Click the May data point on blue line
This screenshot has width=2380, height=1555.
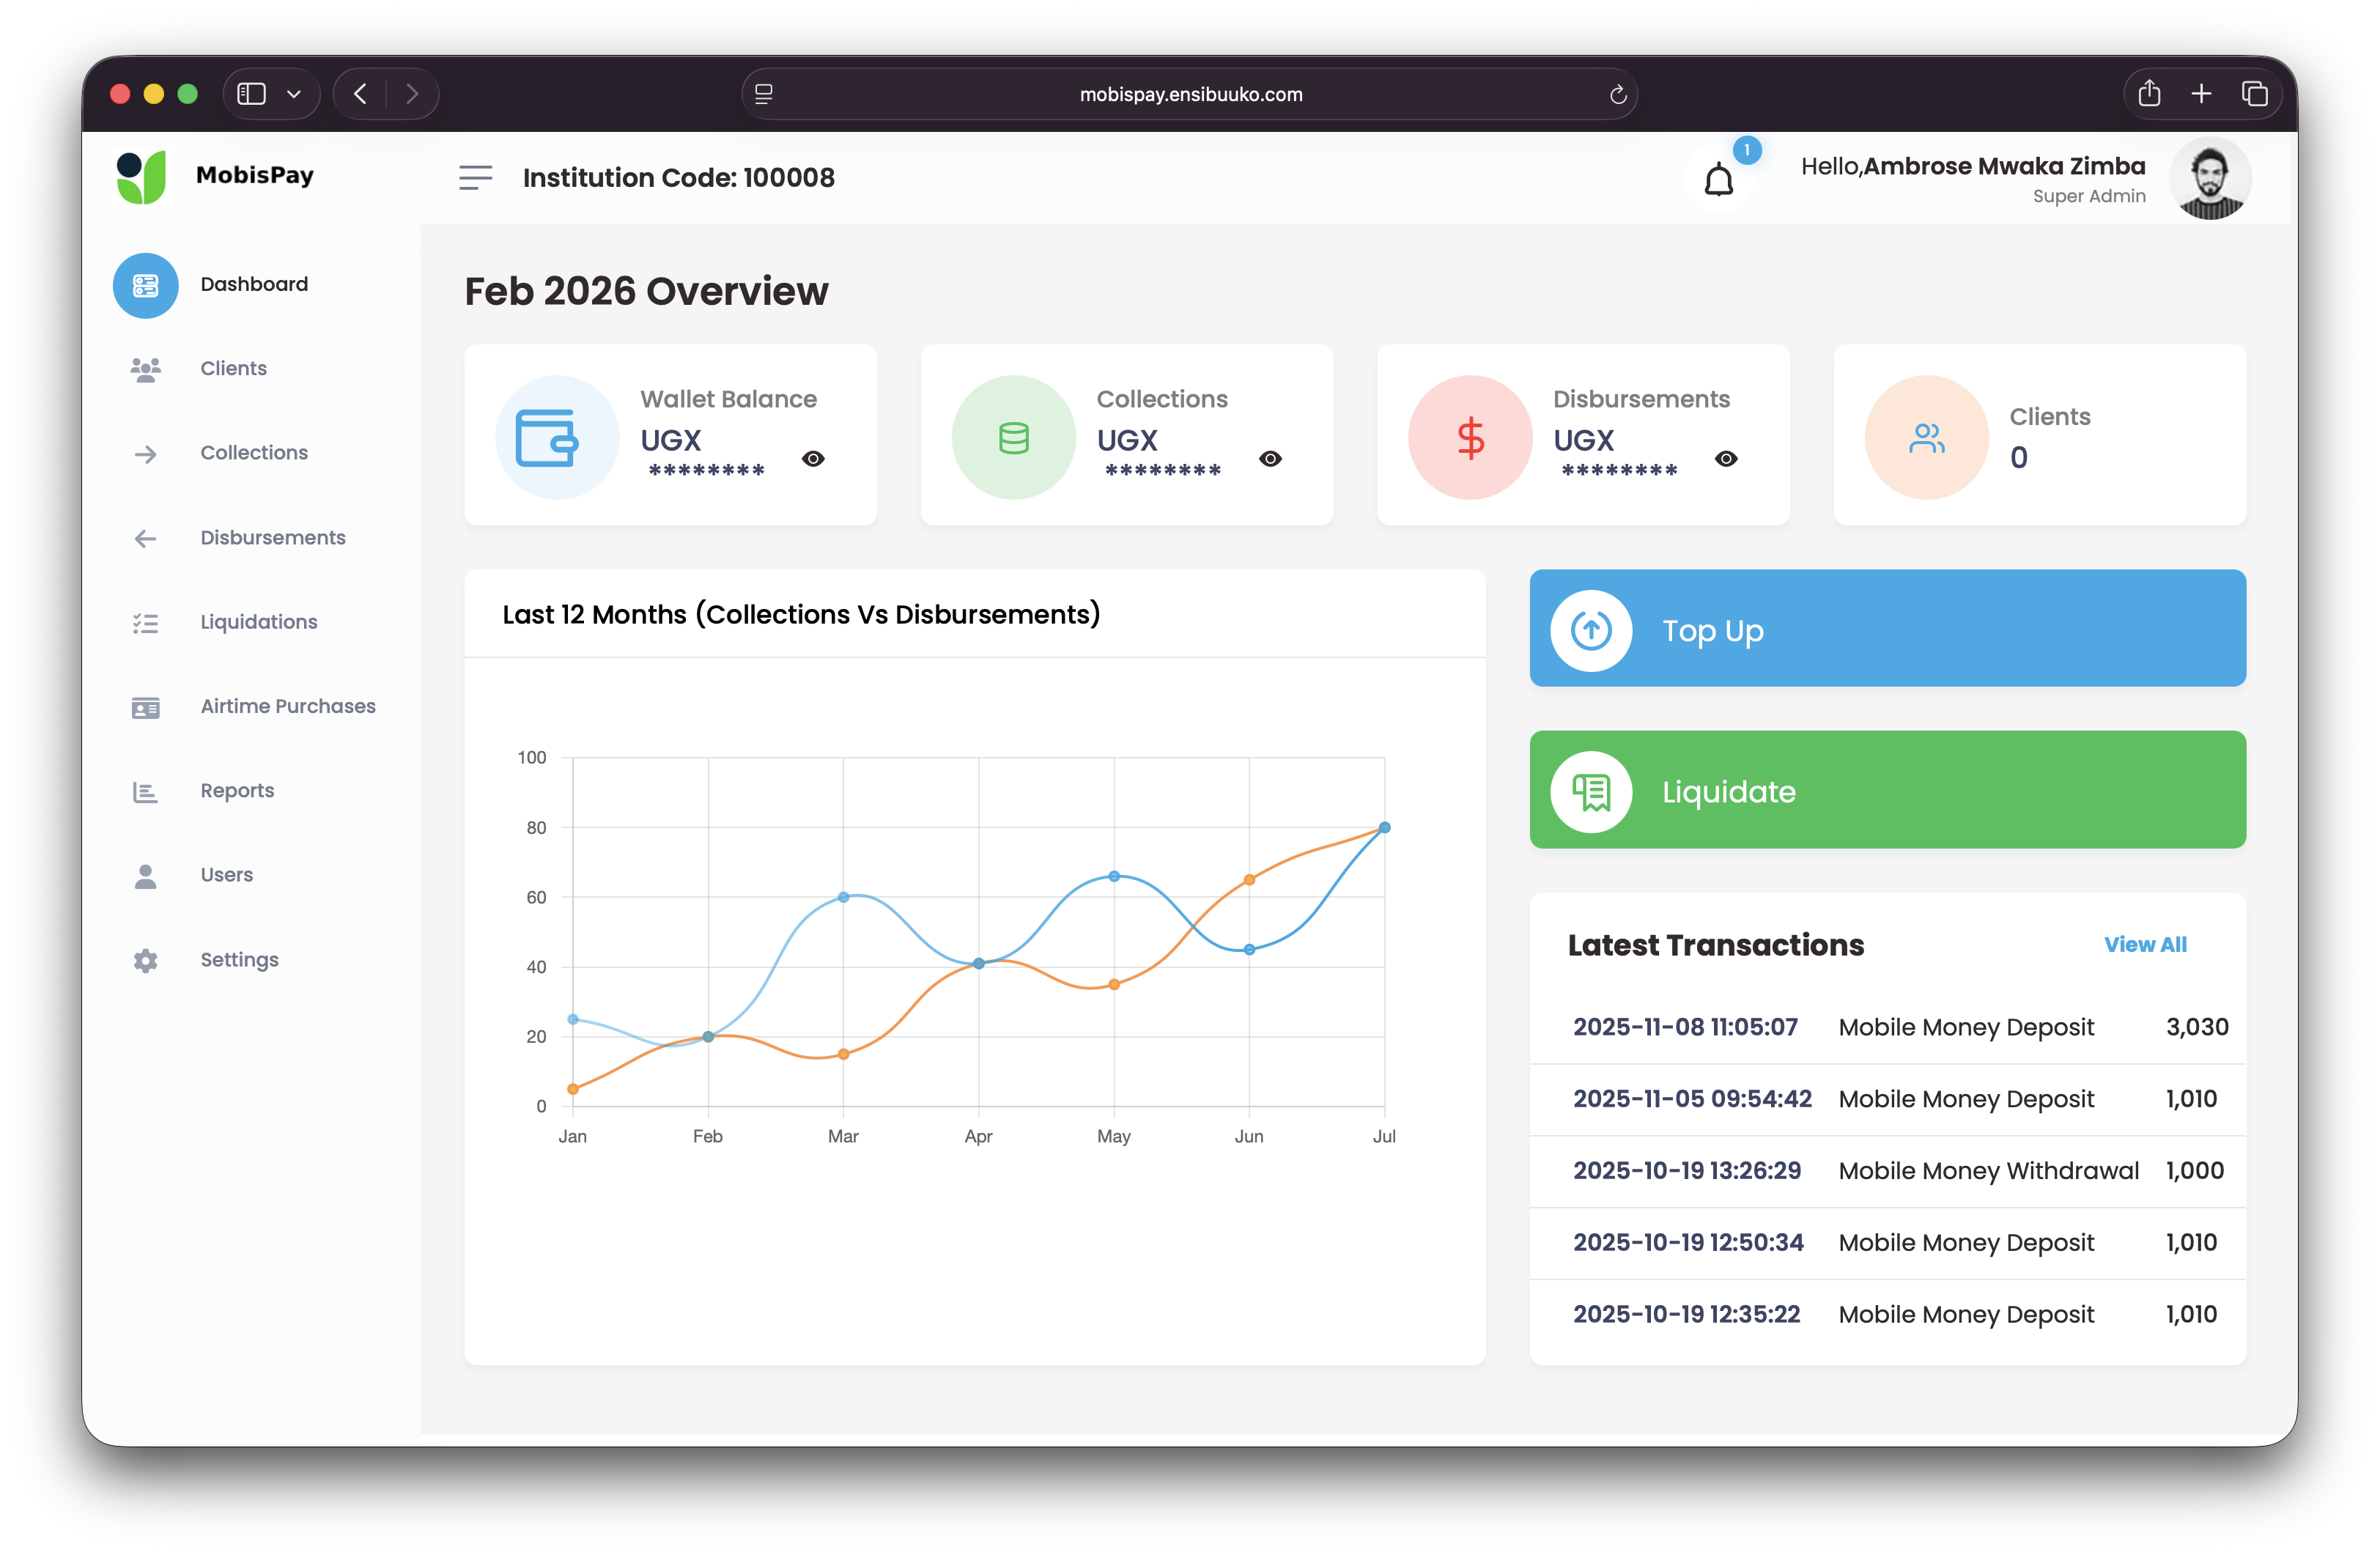(x=1114, y=876)
